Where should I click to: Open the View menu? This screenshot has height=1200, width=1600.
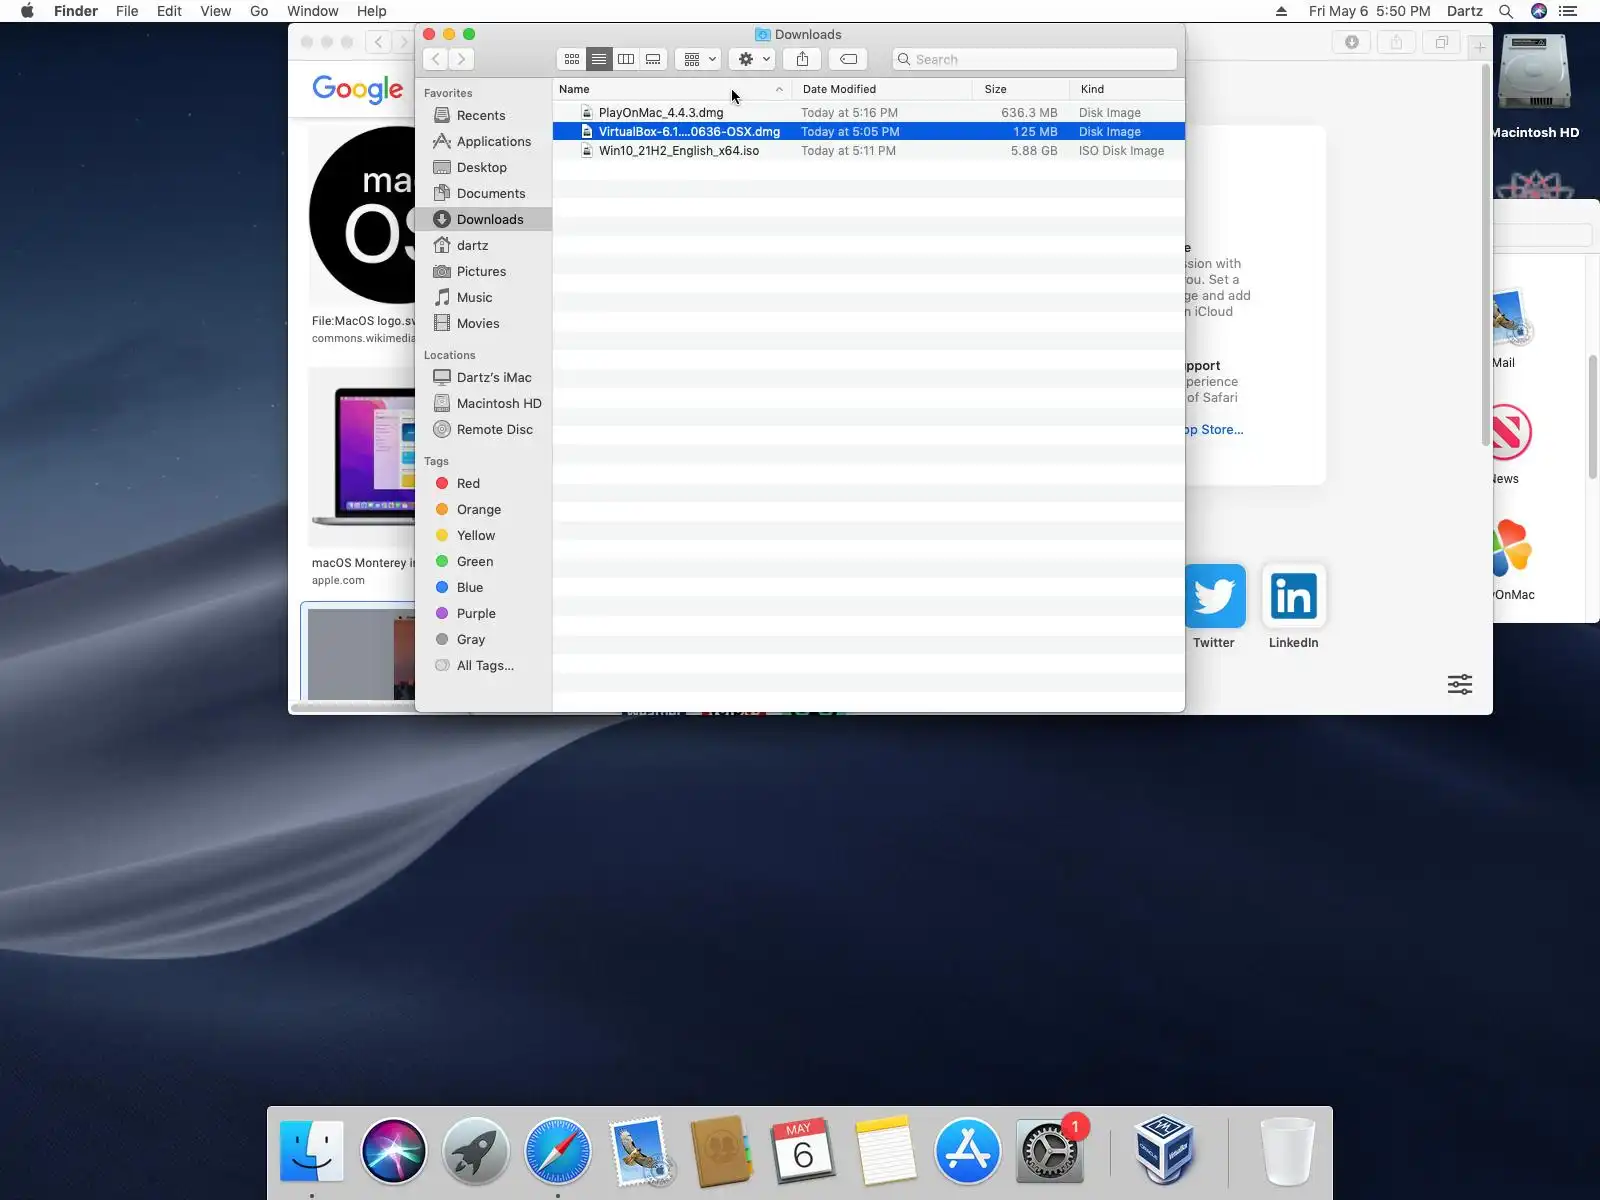[215, 11]
